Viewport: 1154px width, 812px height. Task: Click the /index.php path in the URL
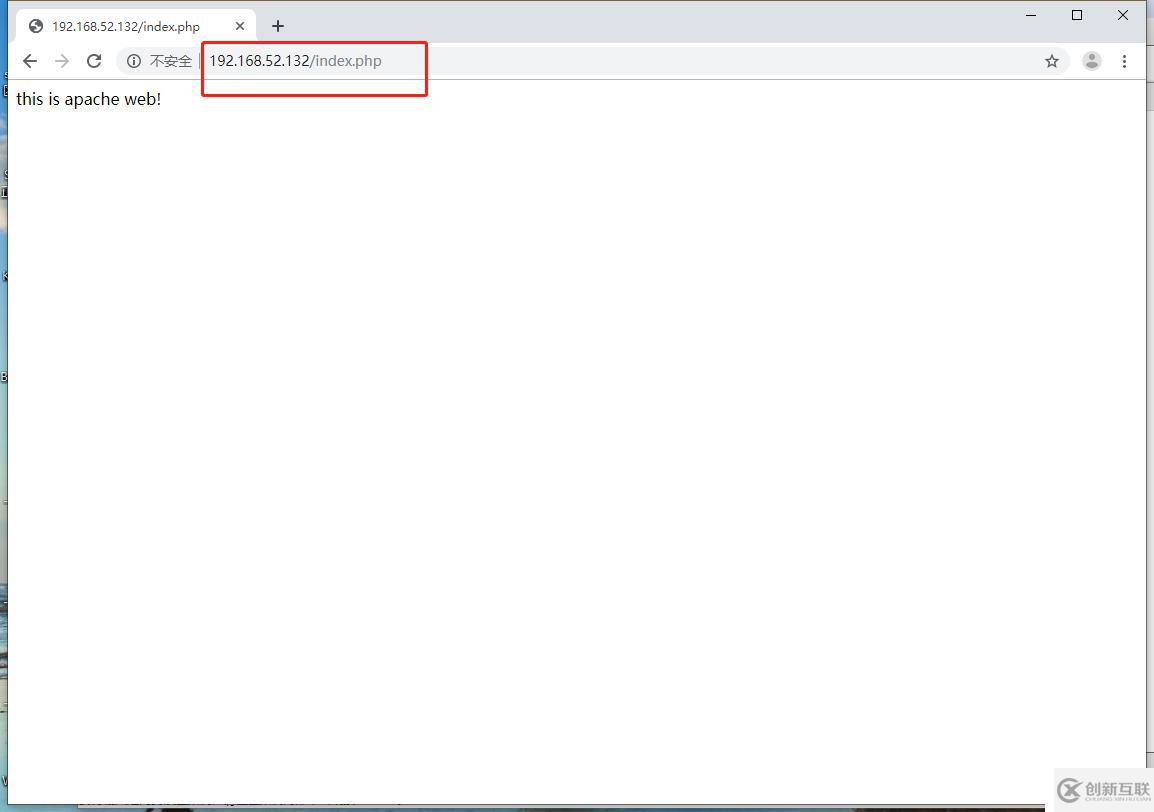[x=348, y=61]
